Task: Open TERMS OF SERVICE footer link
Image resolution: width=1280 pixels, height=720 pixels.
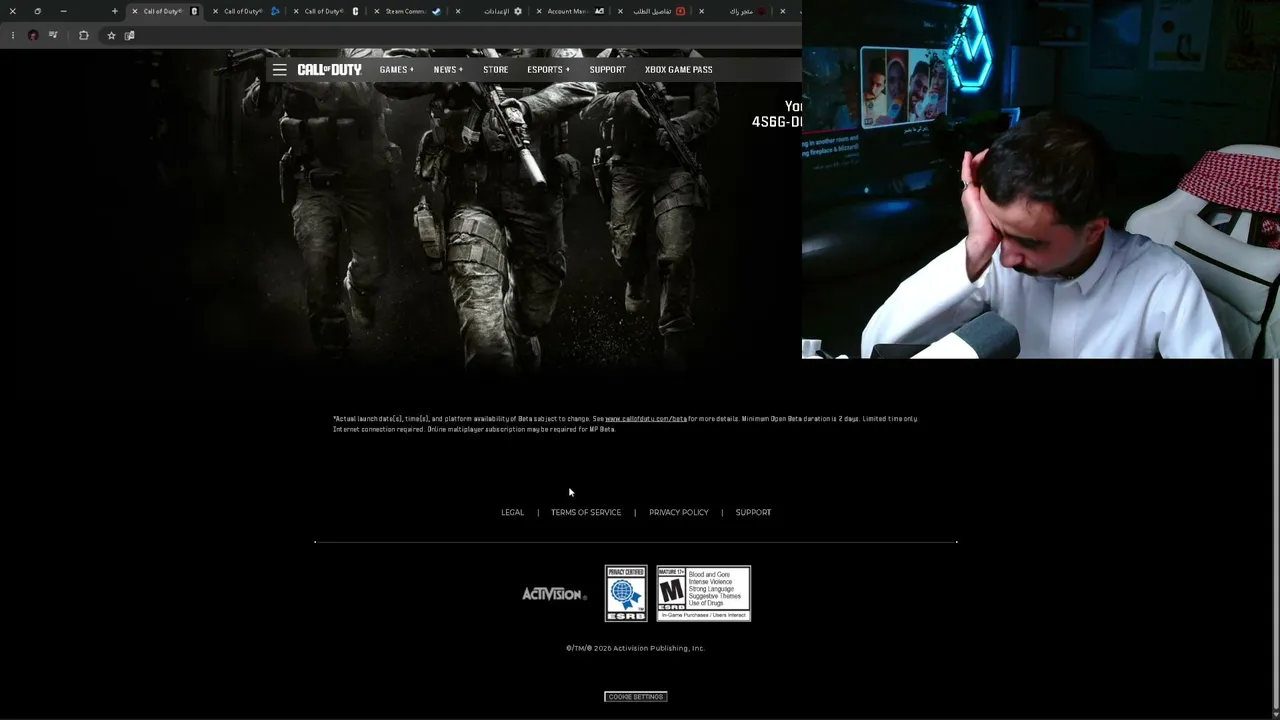Action: (586, 513)
